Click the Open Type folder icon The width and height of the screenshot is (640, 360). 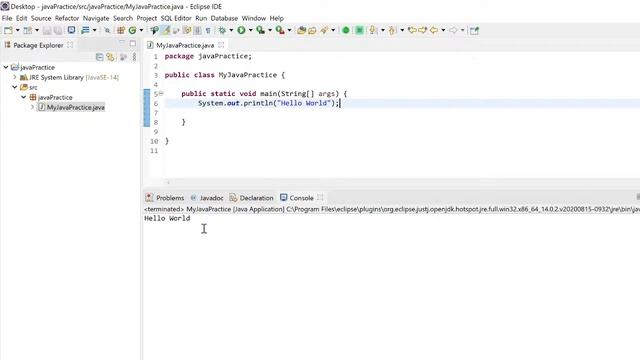pos(302,30)
